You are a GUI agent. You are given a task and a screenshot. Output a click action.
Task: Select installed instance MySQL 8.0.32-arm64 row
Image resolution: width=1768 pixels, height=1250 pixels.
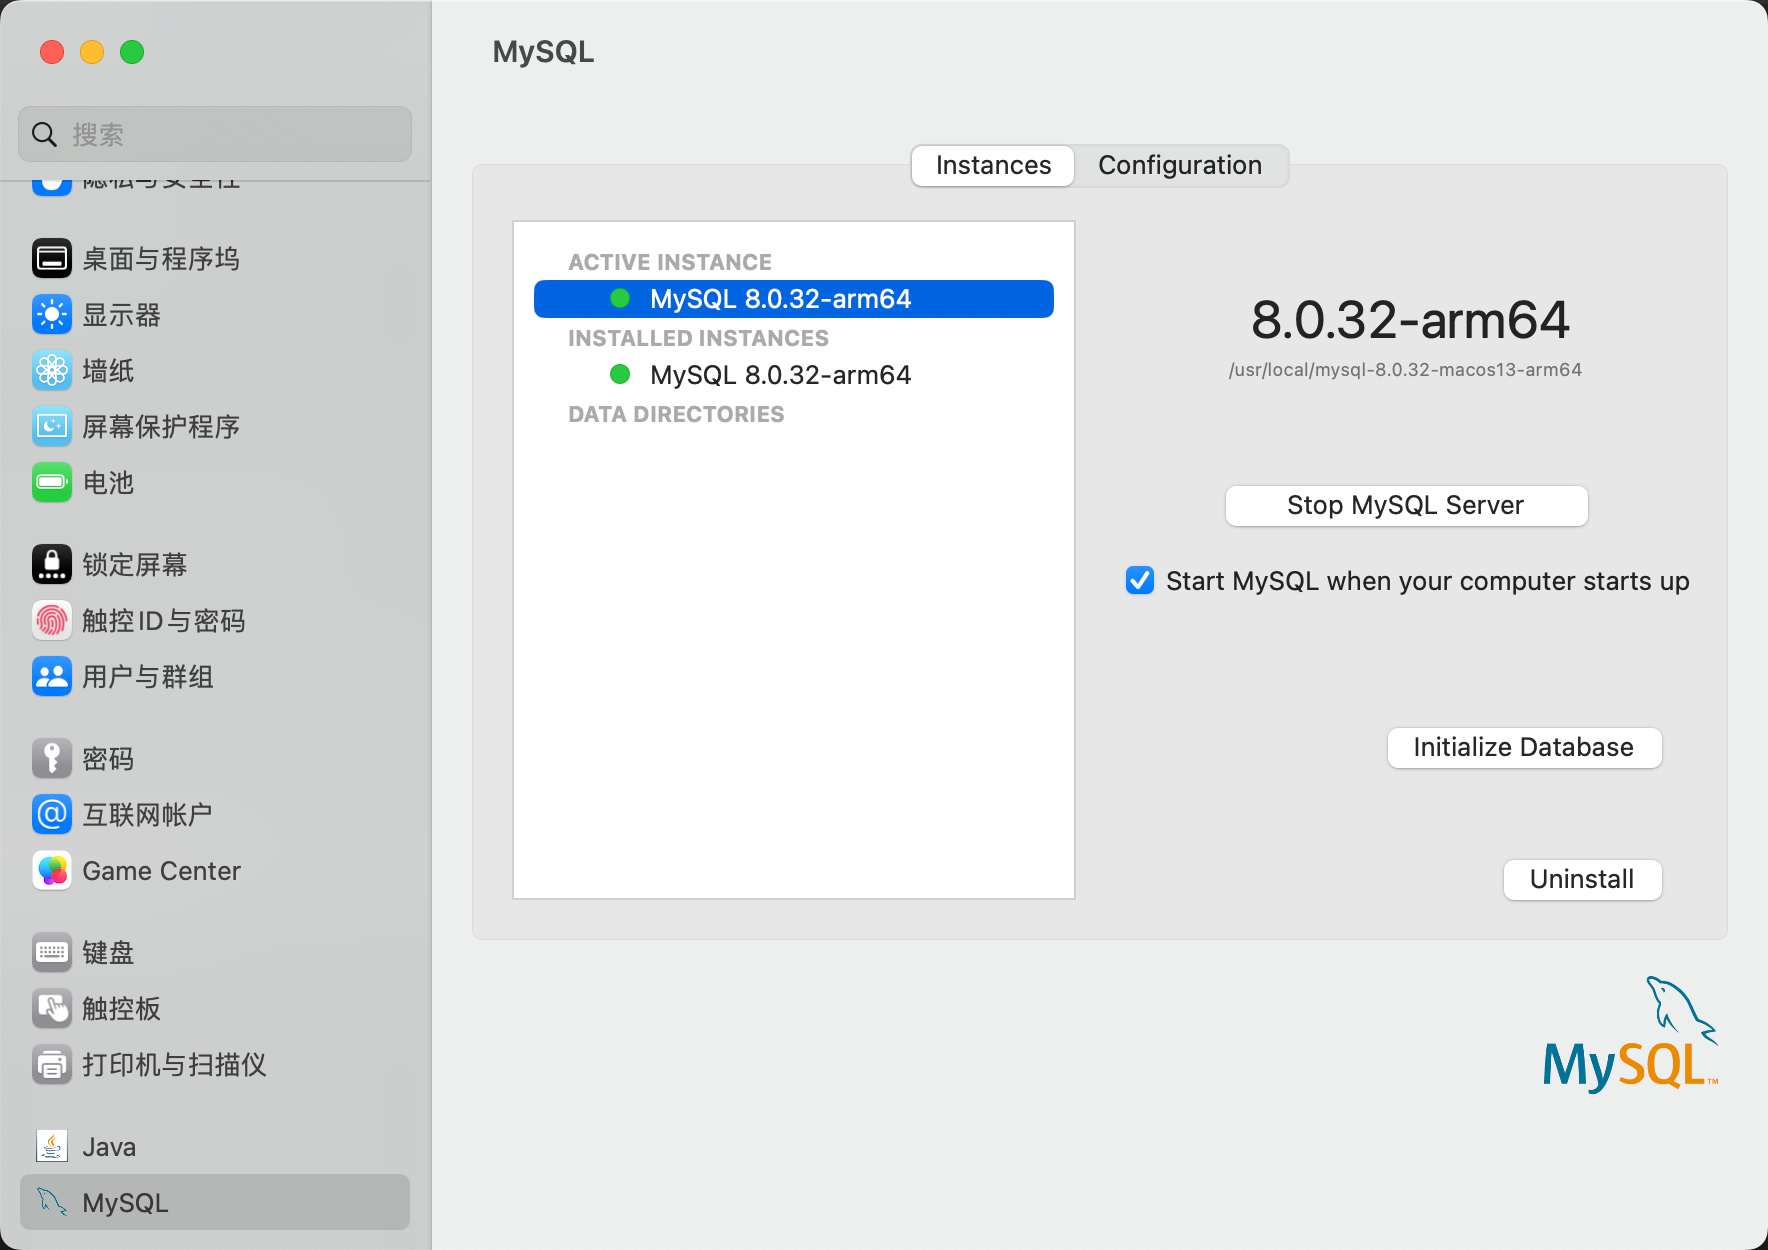point(794,375)
